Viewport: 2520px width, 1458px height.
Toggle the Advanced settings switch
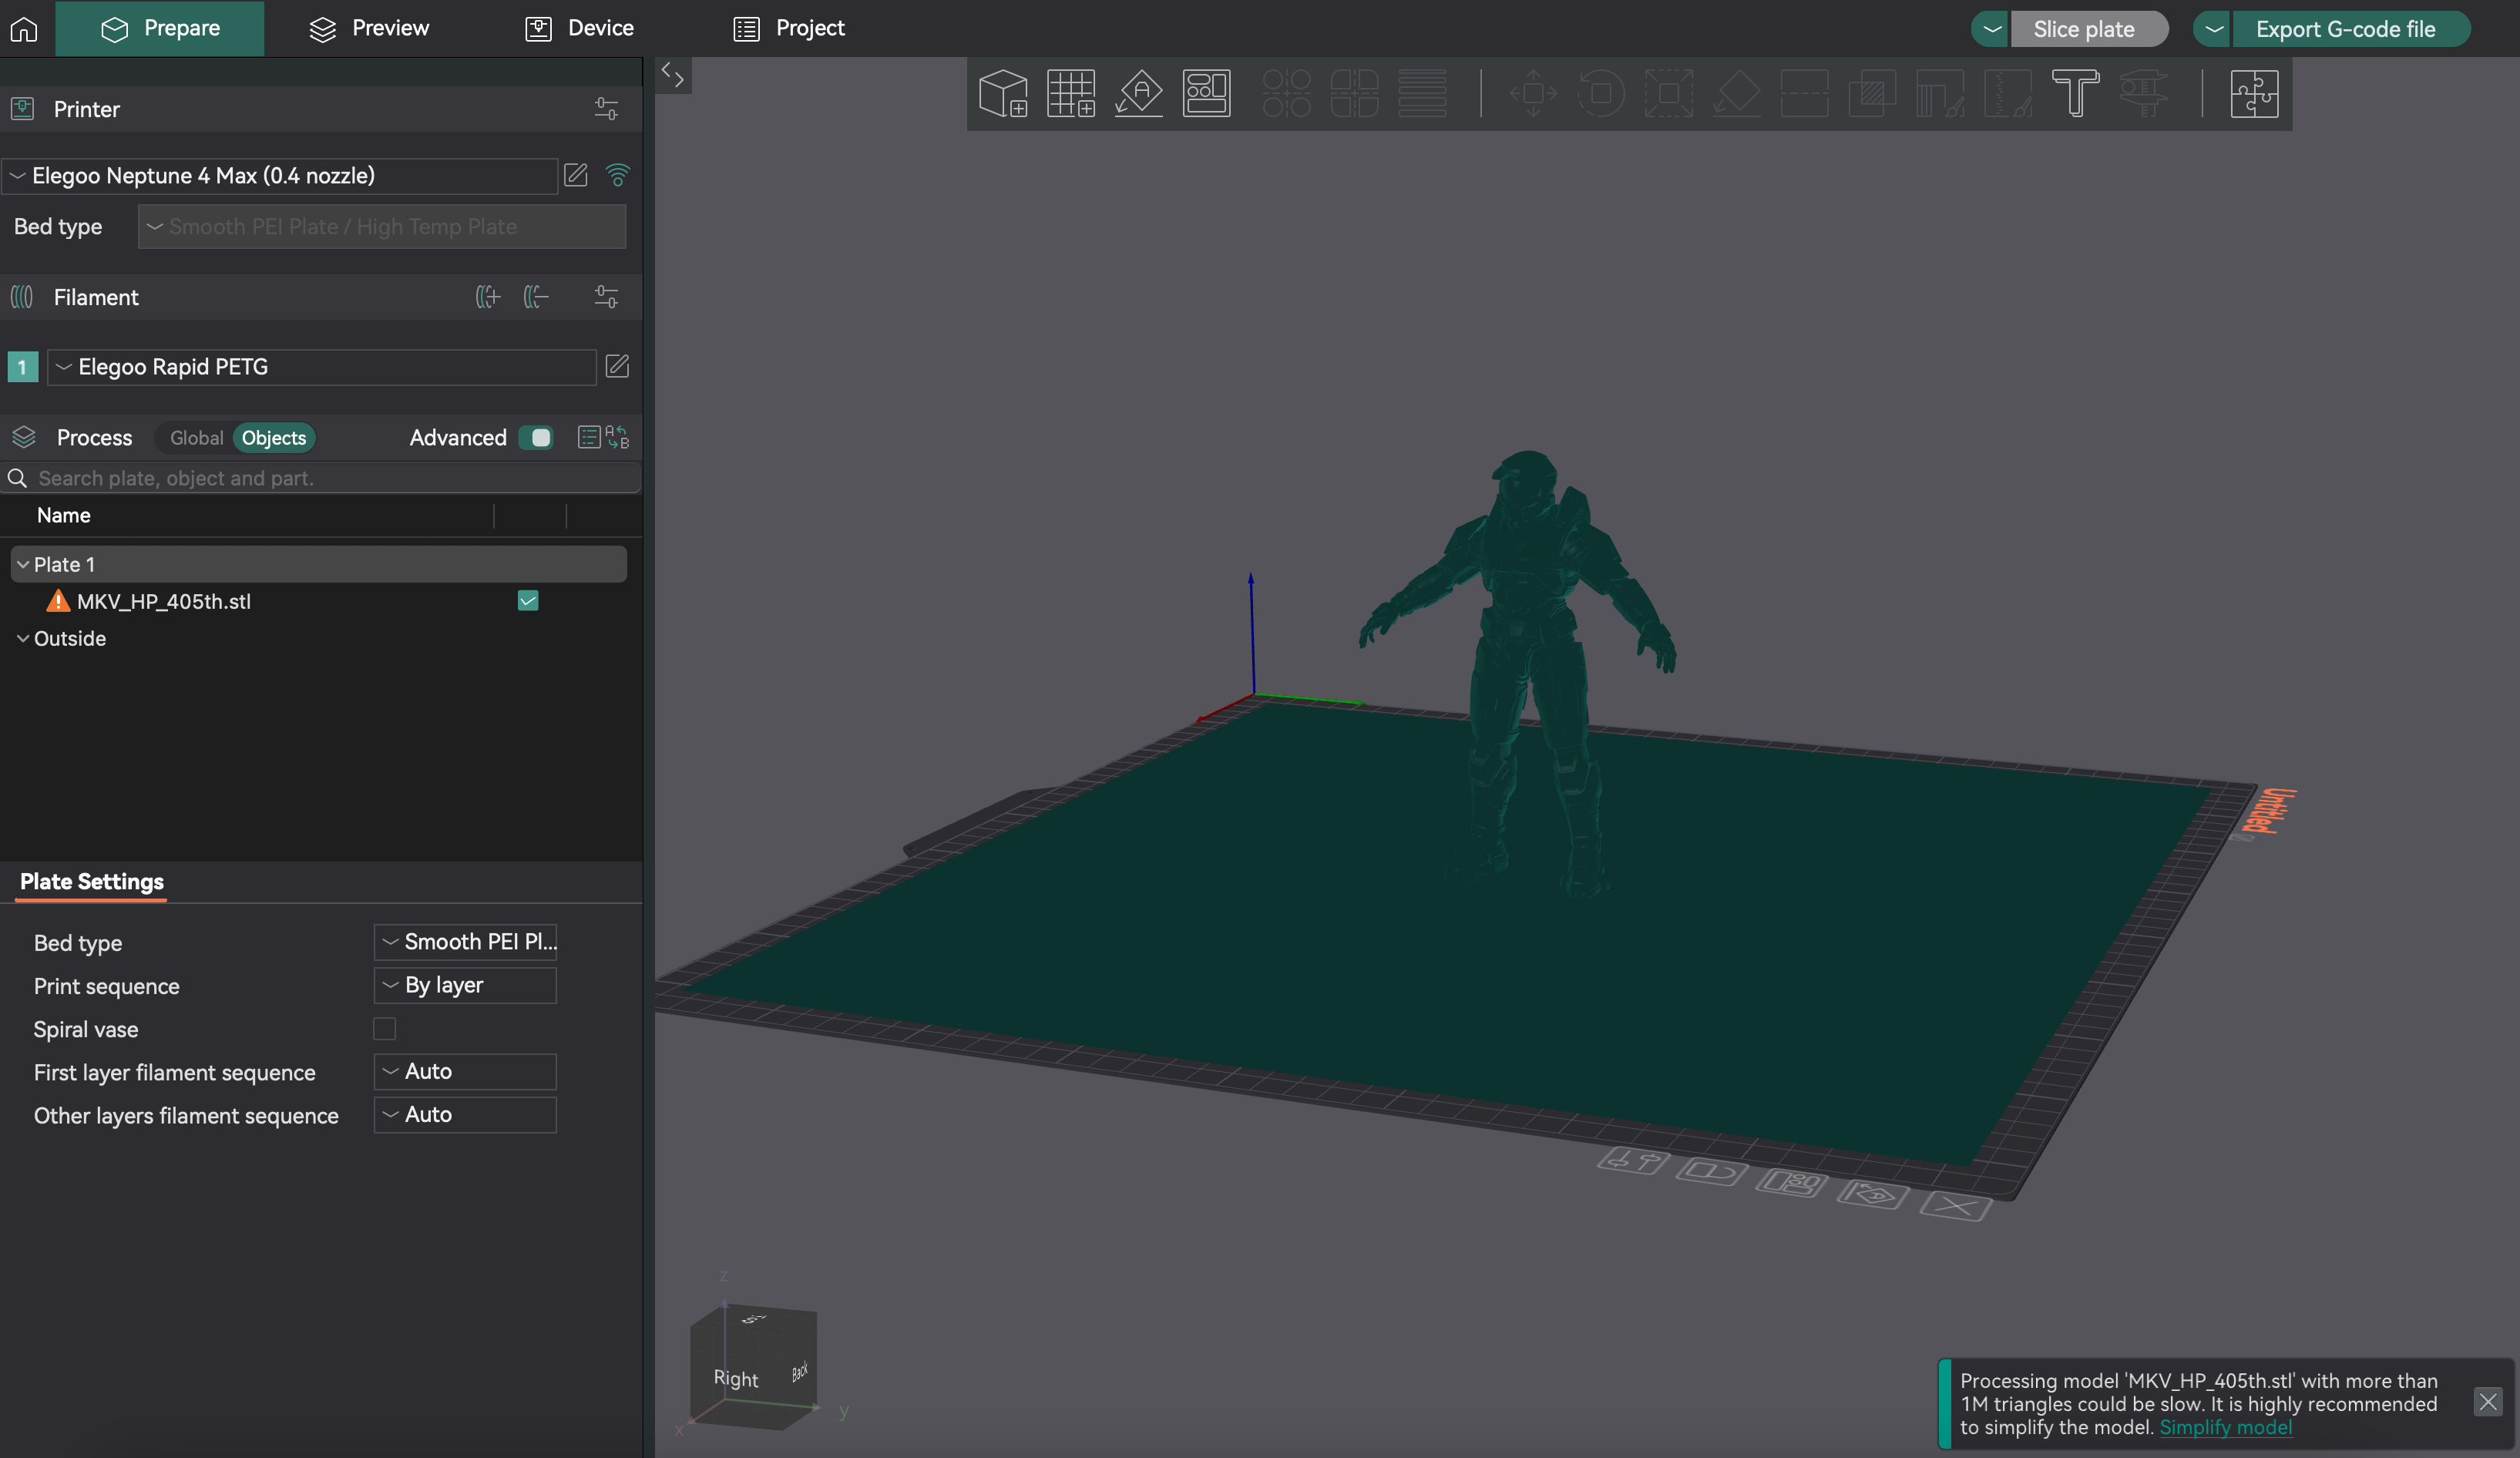[537, 437]
